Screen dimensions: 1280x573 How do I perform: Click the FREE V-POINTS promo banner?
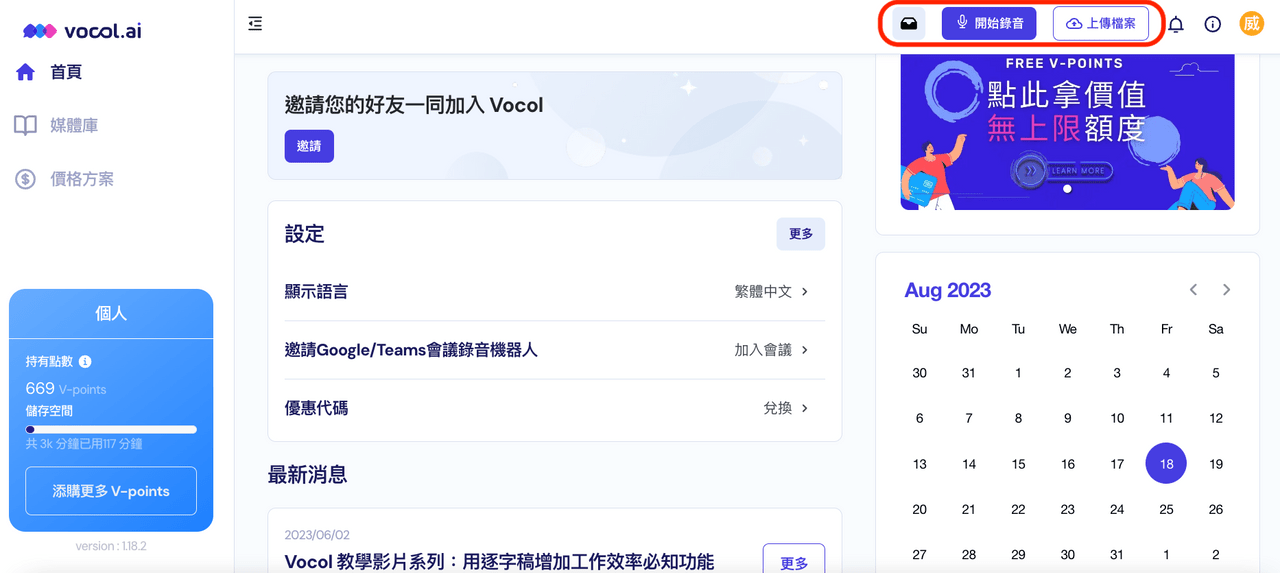click(x=1067, y=132)
